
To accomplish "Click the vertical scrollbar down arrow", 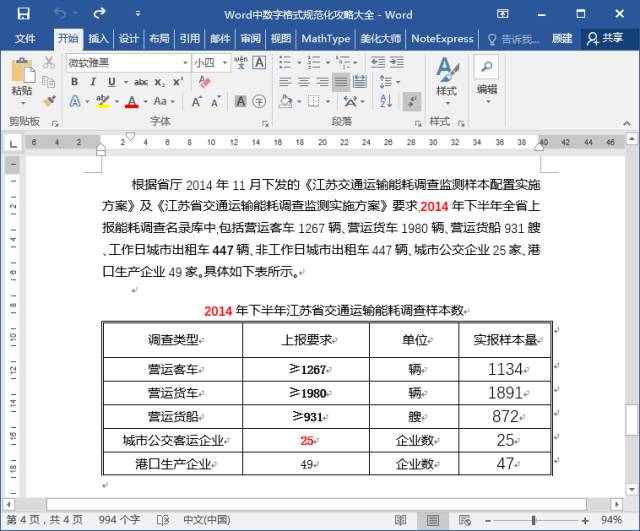I will (x=632, y=489).
